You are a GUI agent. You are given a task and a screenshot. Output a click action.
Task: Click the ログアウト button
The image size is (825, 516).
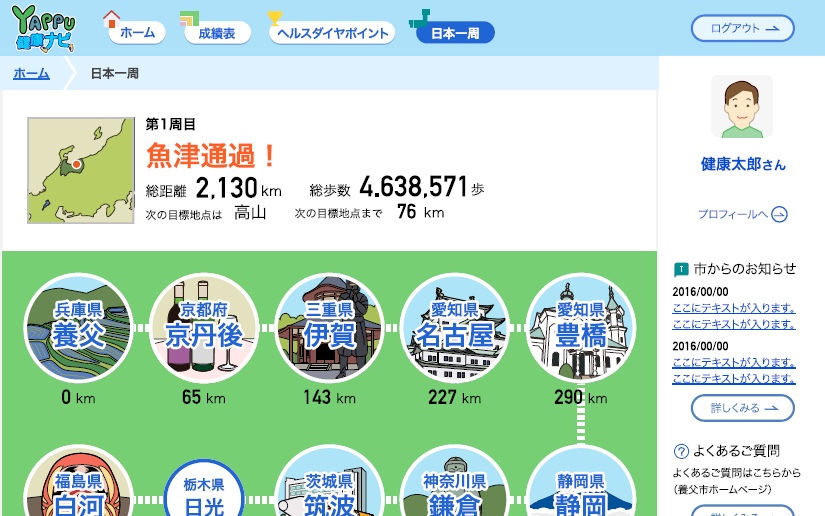(742, 28)
